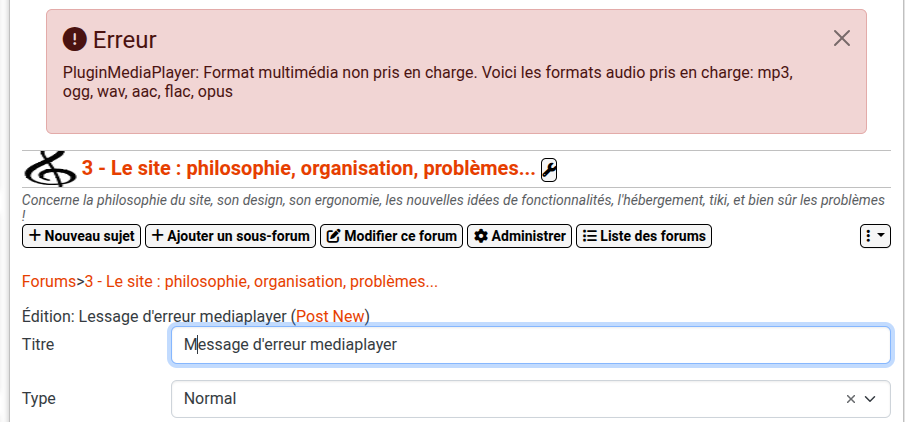This screenshot has width=905, height=422.
Task: Click the Type field label
Action: point(39,398)
